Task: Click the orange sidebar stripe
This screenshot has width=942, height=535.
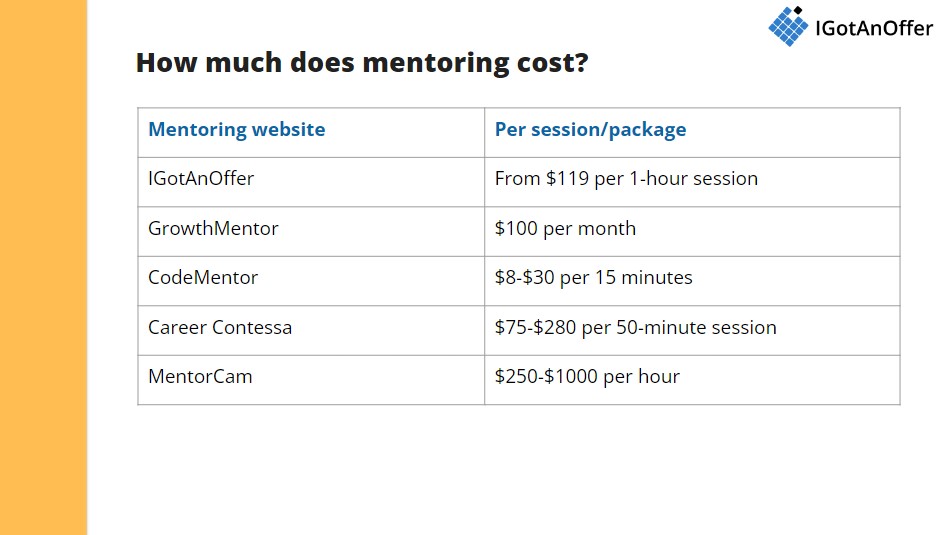Action: 43,267
